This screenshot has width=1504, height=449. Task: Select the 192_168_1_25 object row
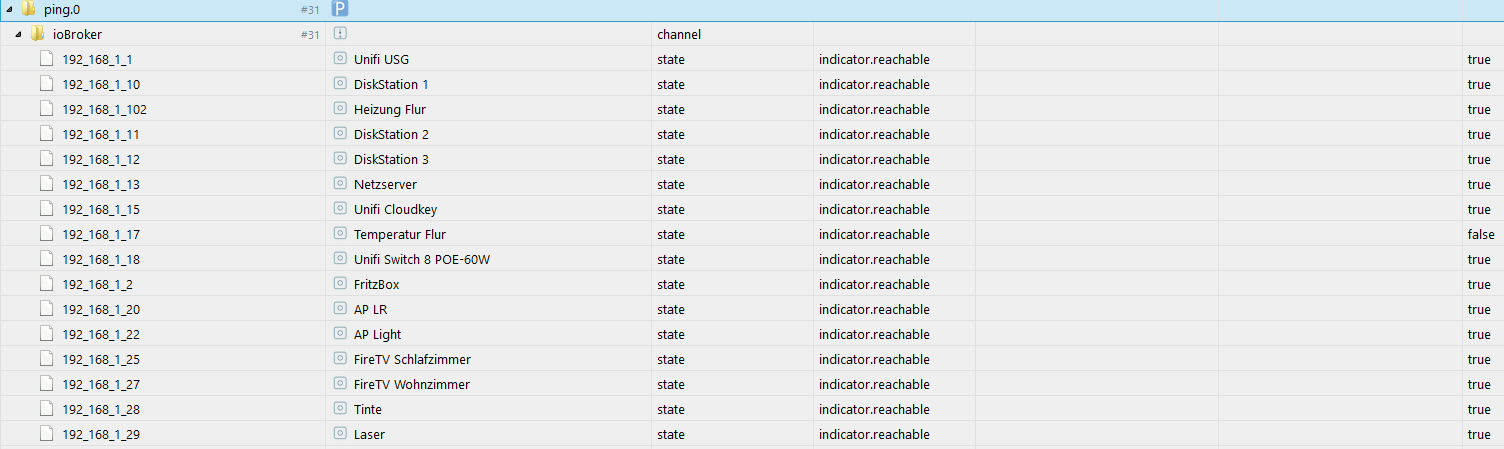point(101,359)
